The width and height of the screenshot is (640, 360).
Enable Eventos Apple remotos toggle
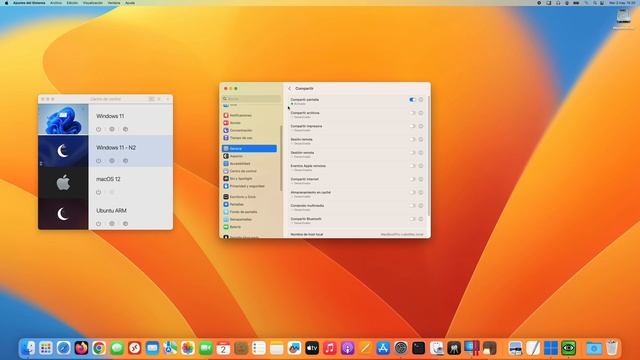click(412, 166)
